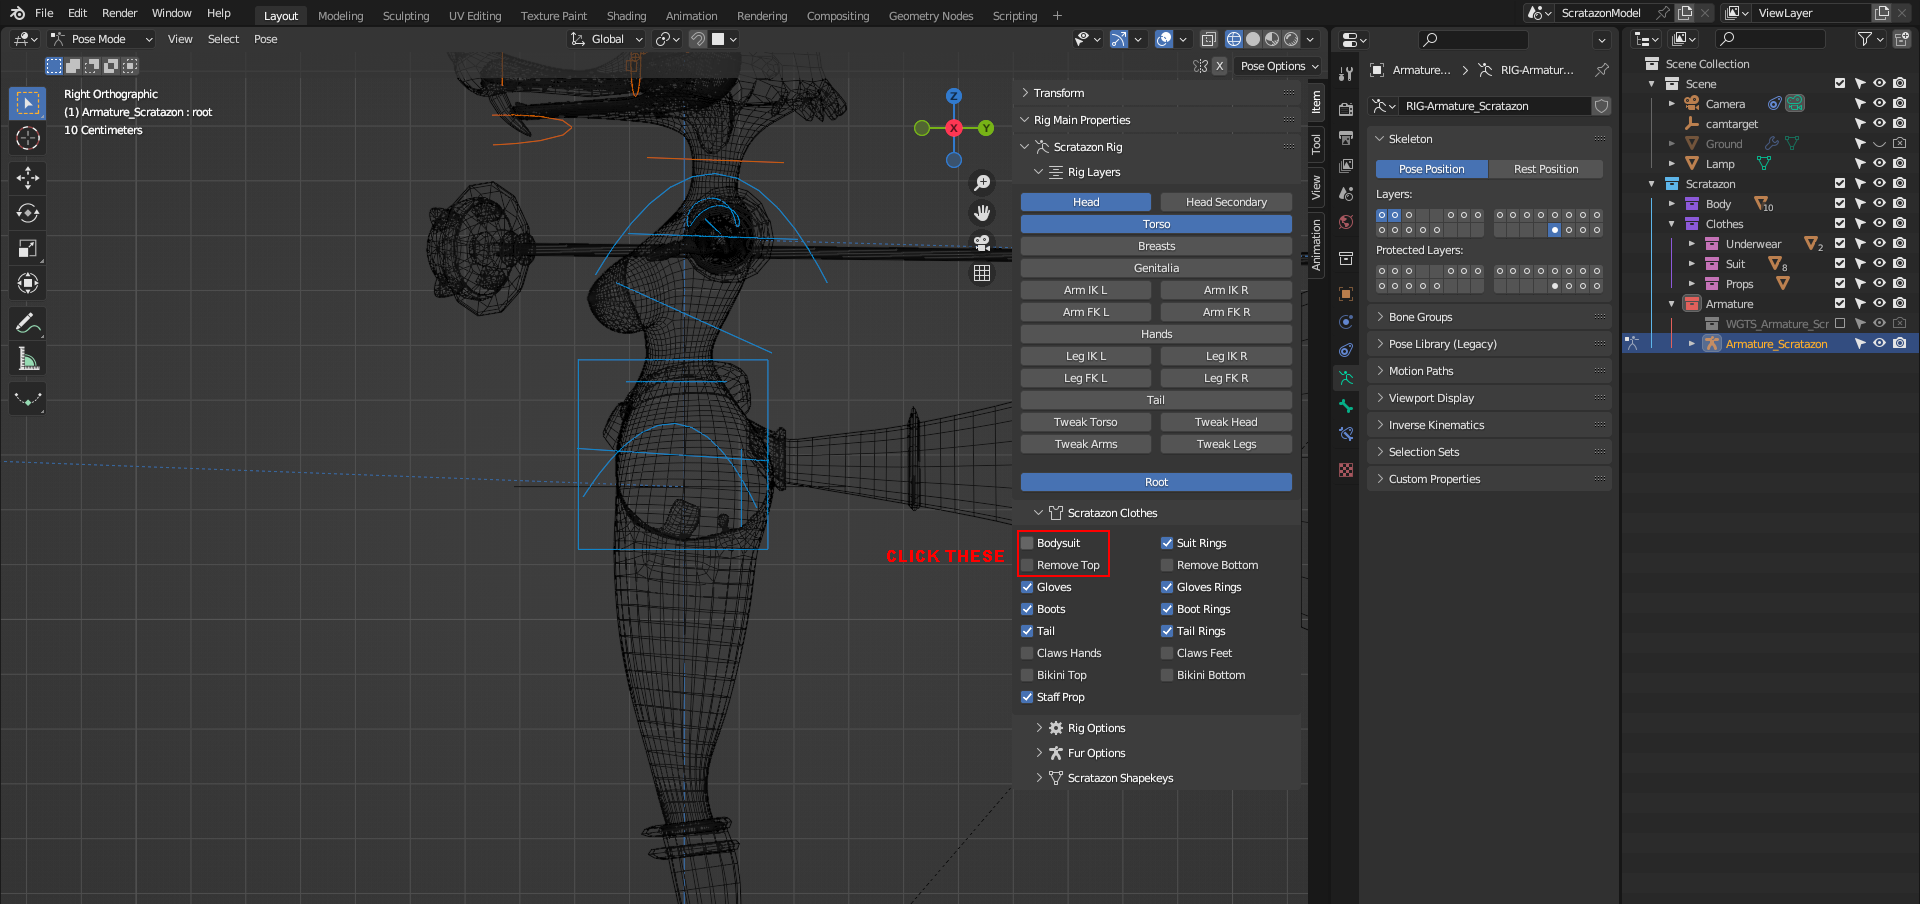Image resolution: width=1920 pixels, height=904 pixels.
Task: Click the camera view icon in viewport
Action: 982,243
